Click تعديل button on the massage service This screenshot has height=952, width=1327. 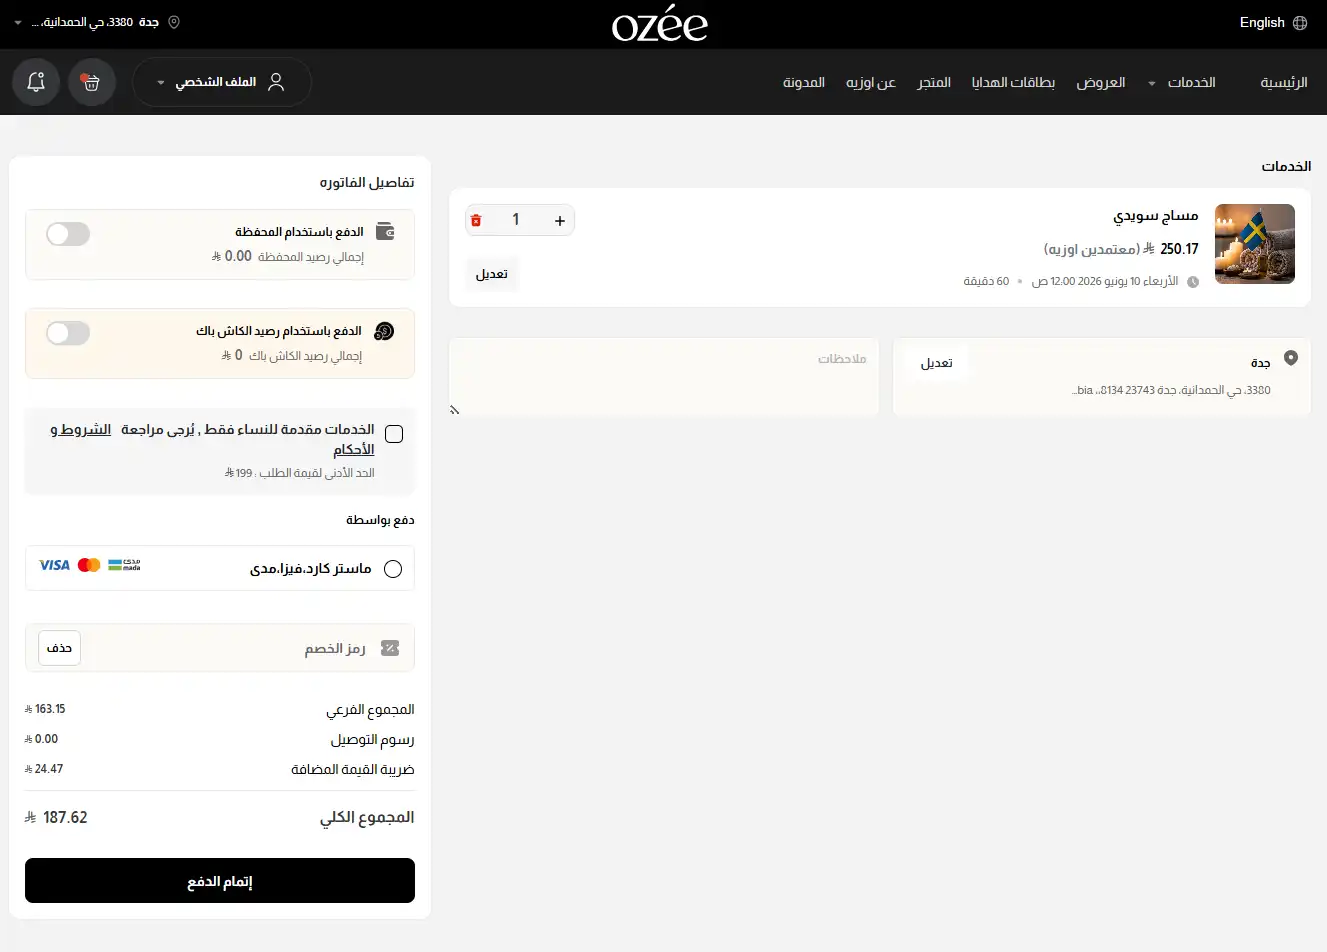pyautogui.click(x=492, y=274)
